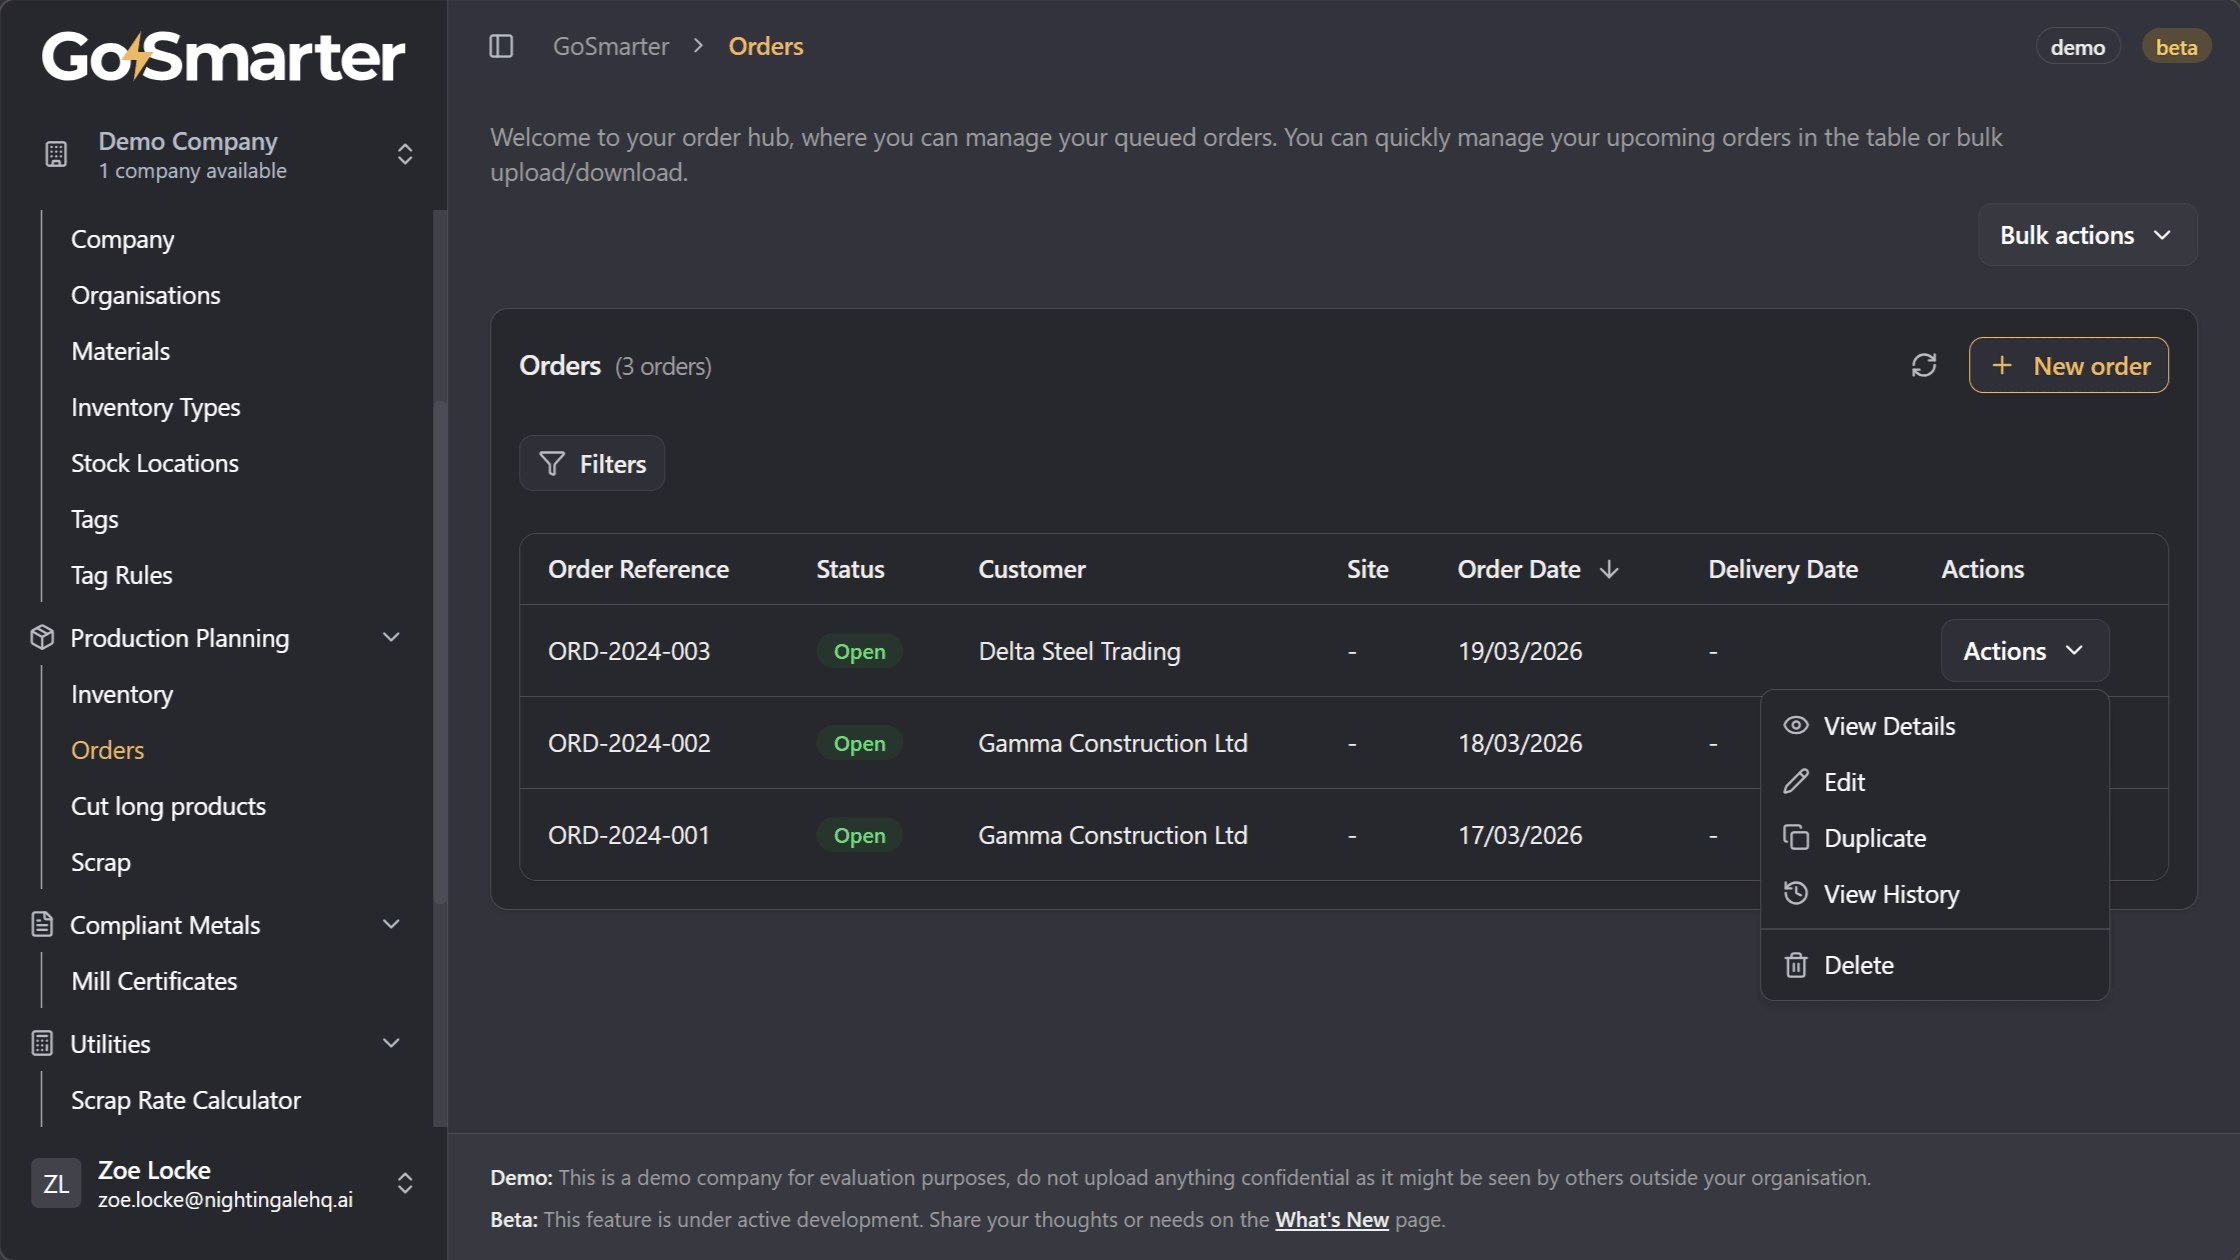Click order reference ORD-2024-001
Image resolution: width=2240 pixels, height=1260 pixels.
pyautogui.click(x=629, y=835)
